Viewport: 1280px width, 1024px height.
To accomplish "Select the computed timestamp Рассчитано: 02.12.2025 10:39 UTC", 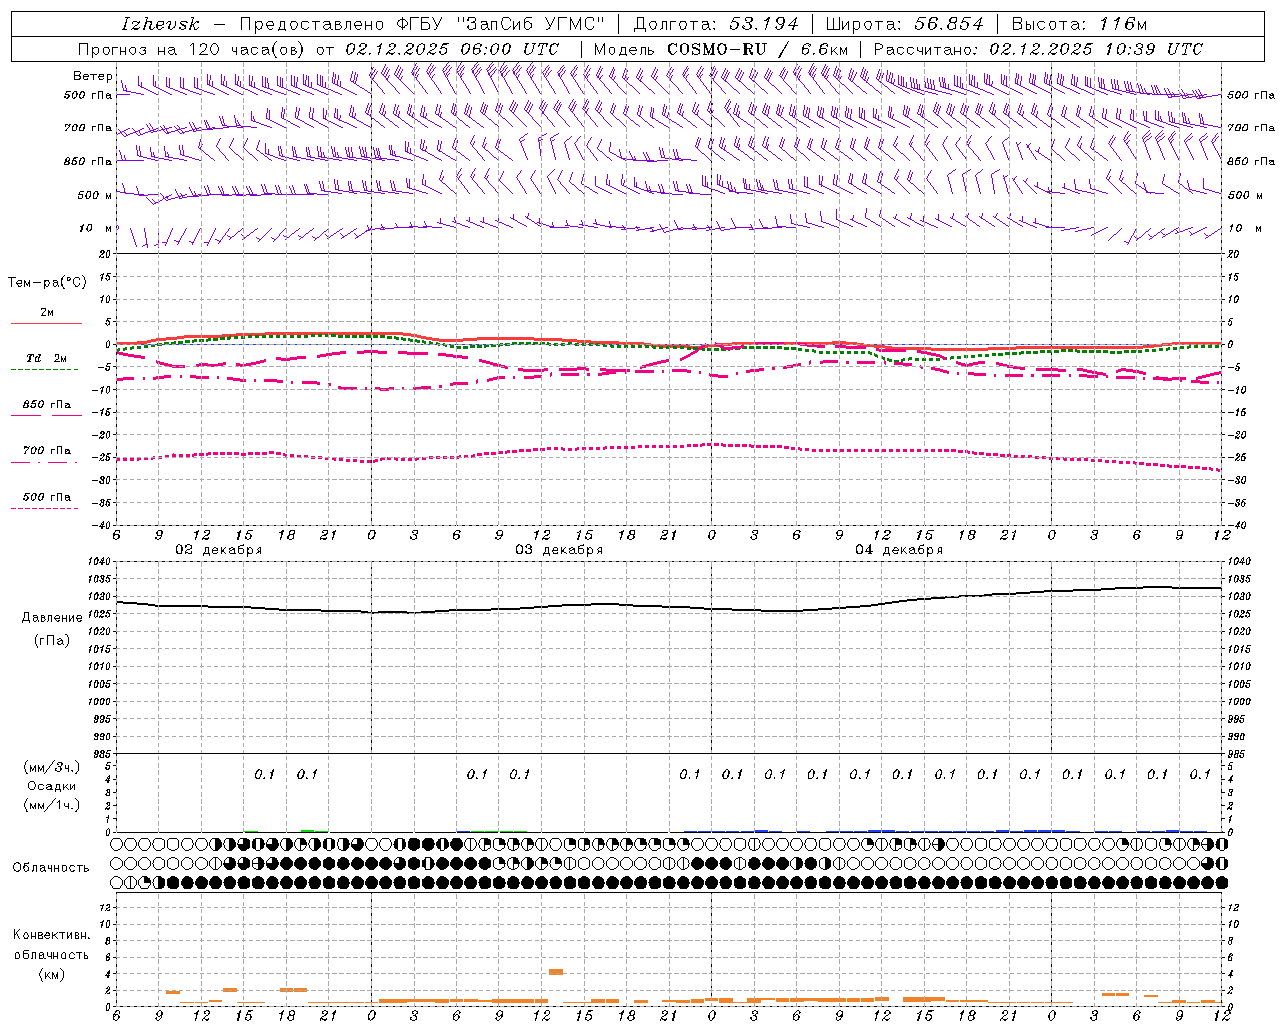I will coord(1038,49).
